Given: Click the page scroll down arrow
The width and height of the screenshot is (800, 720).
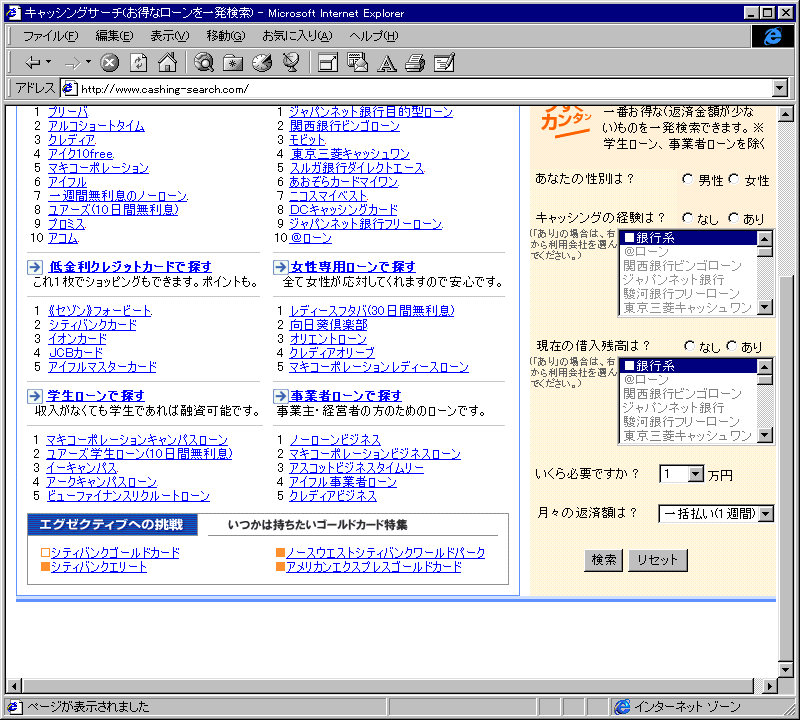Looking at the screenshot, I should [x=786, y=668].
